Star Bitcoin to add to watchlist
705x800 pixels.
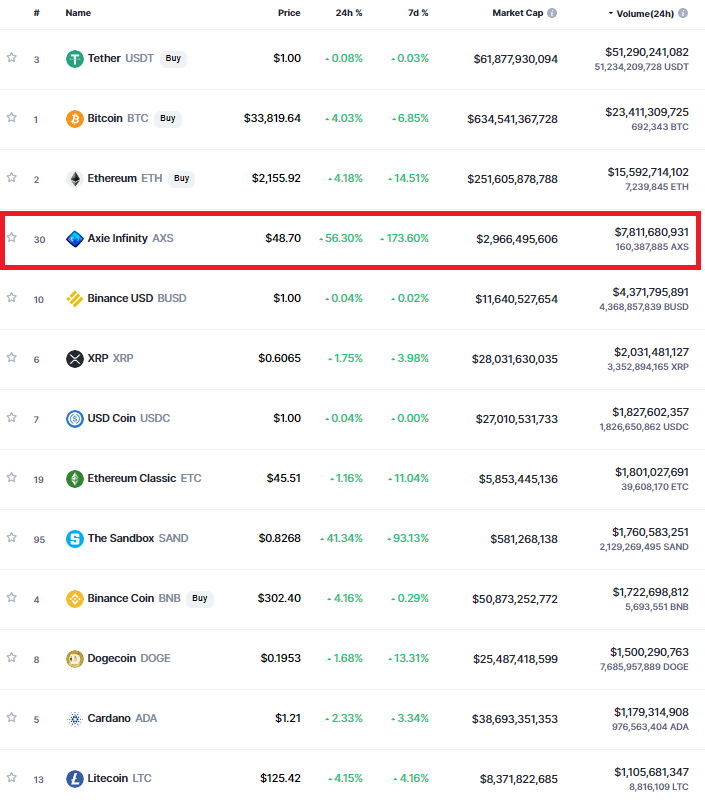click(x=12, y=117)
